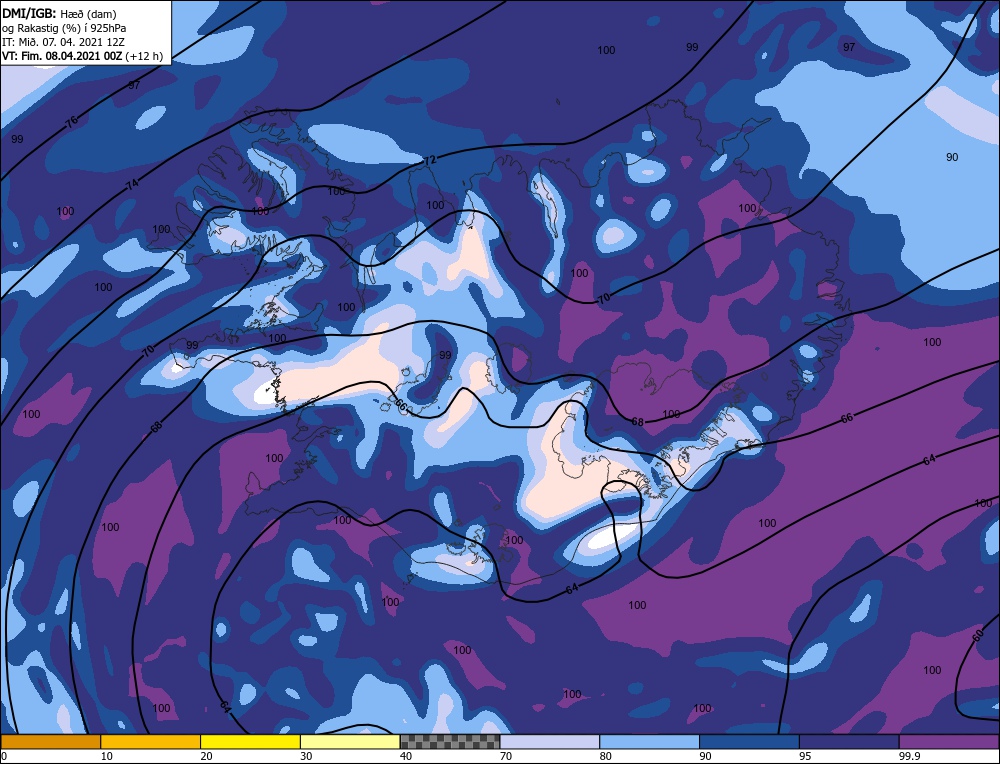Click the '95' legend tick label
This screenshot has height=764, width=1000.
tap(805, 756)
